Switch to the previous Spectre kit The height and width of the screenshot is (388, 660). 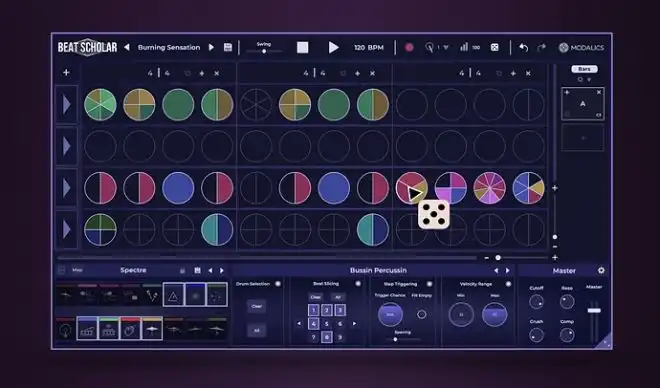(x=210, y=270)
